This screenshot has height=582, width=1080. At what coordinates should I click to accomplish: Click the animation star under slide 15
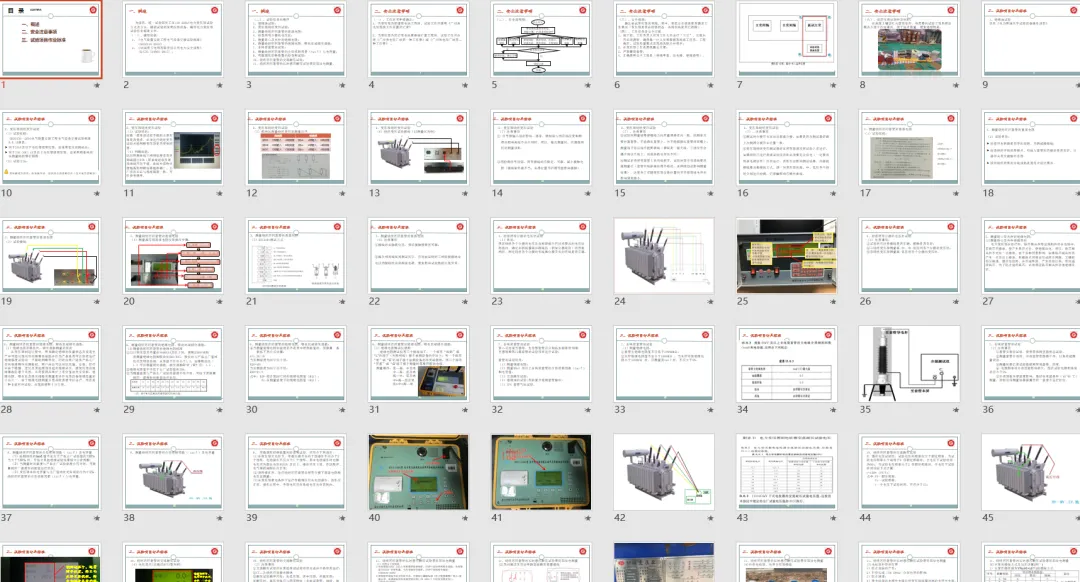coord(710,194)
